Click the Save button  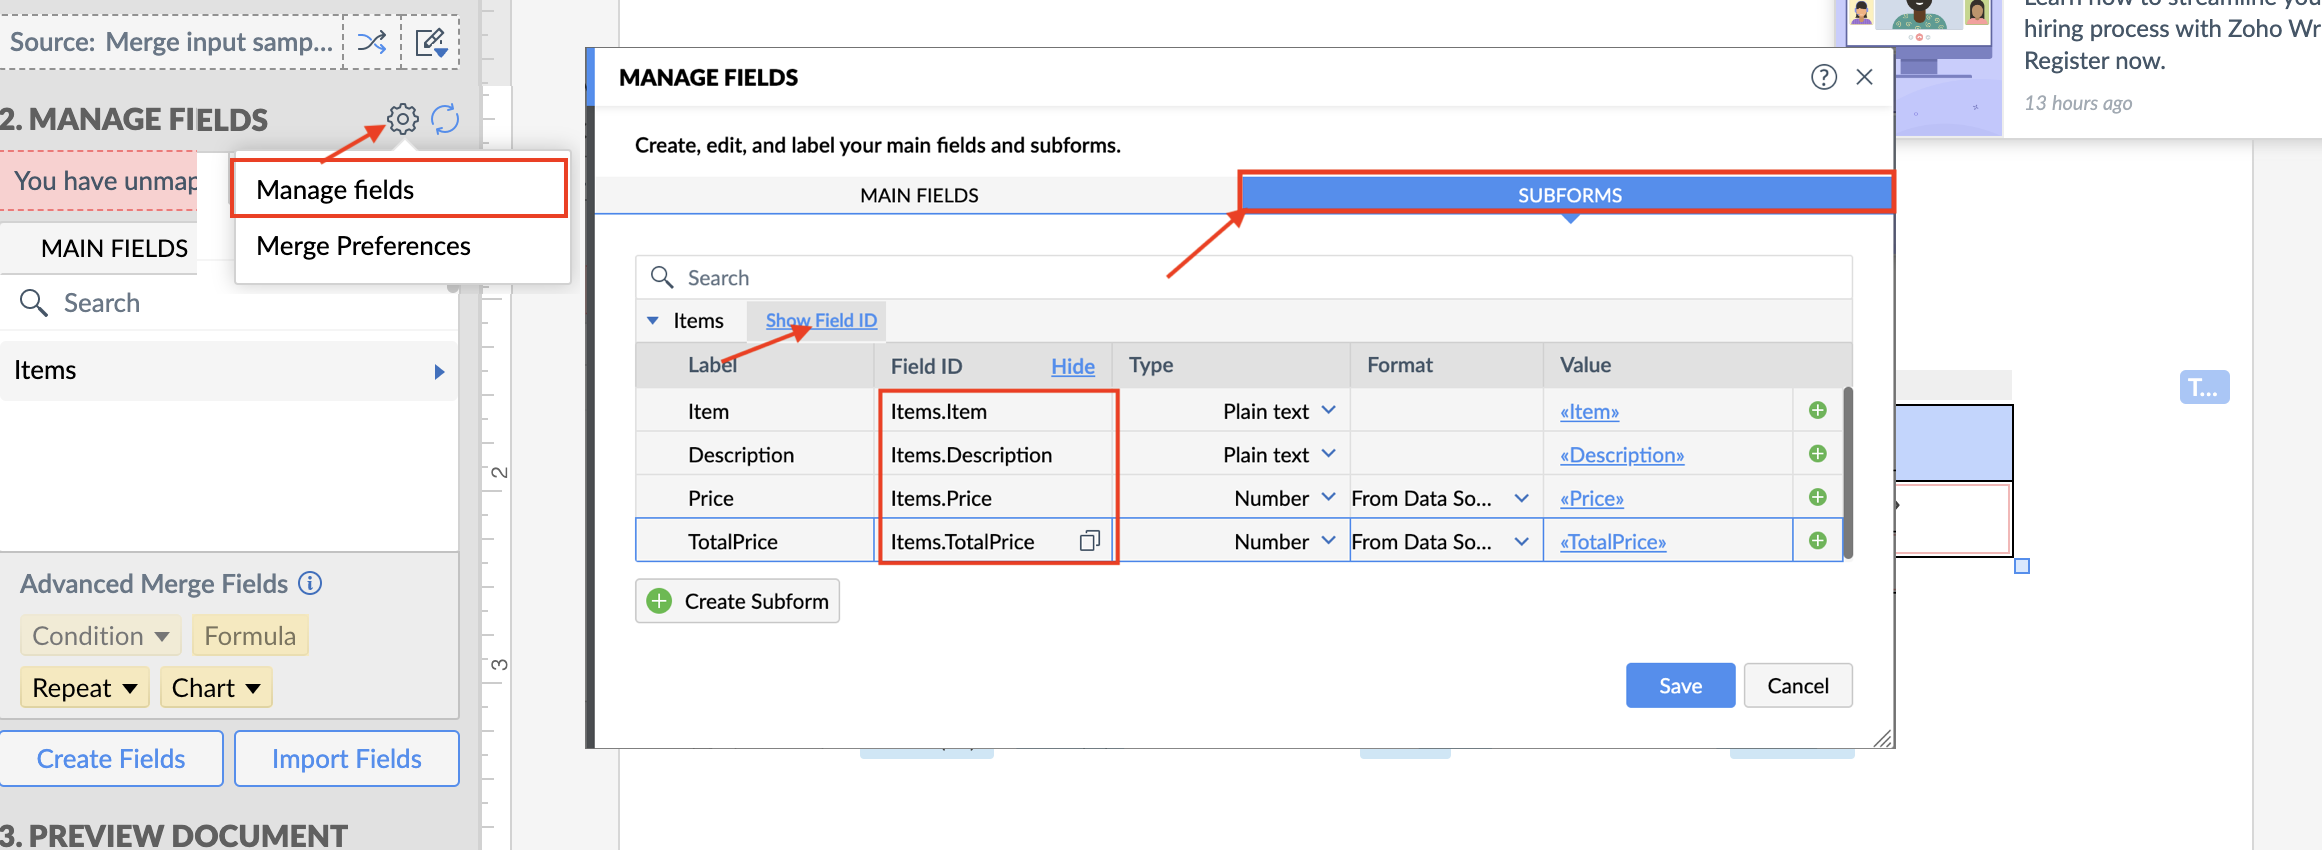coord(1679,686)
